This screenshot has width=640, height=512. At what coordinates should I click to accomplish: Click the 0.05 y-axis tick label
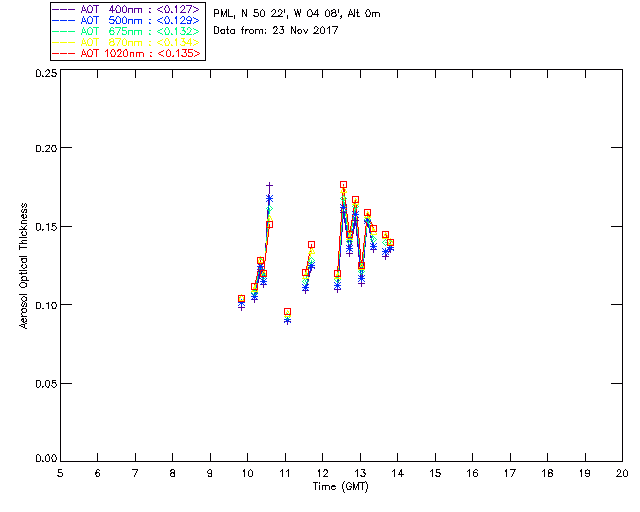(46, 384)
